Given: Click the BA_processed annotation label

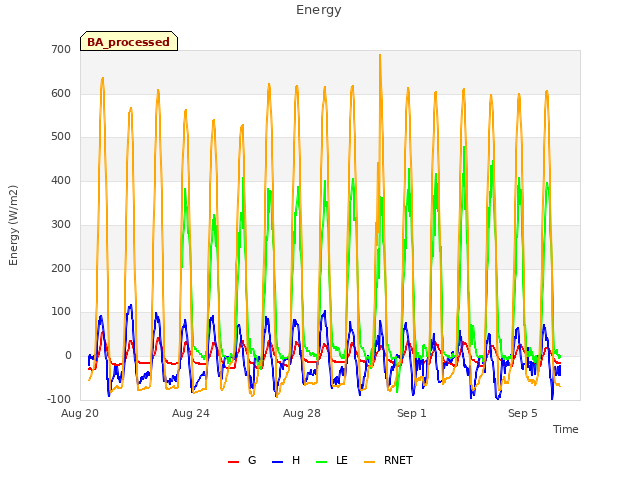Looking at the screenshot, I should 129,41.
